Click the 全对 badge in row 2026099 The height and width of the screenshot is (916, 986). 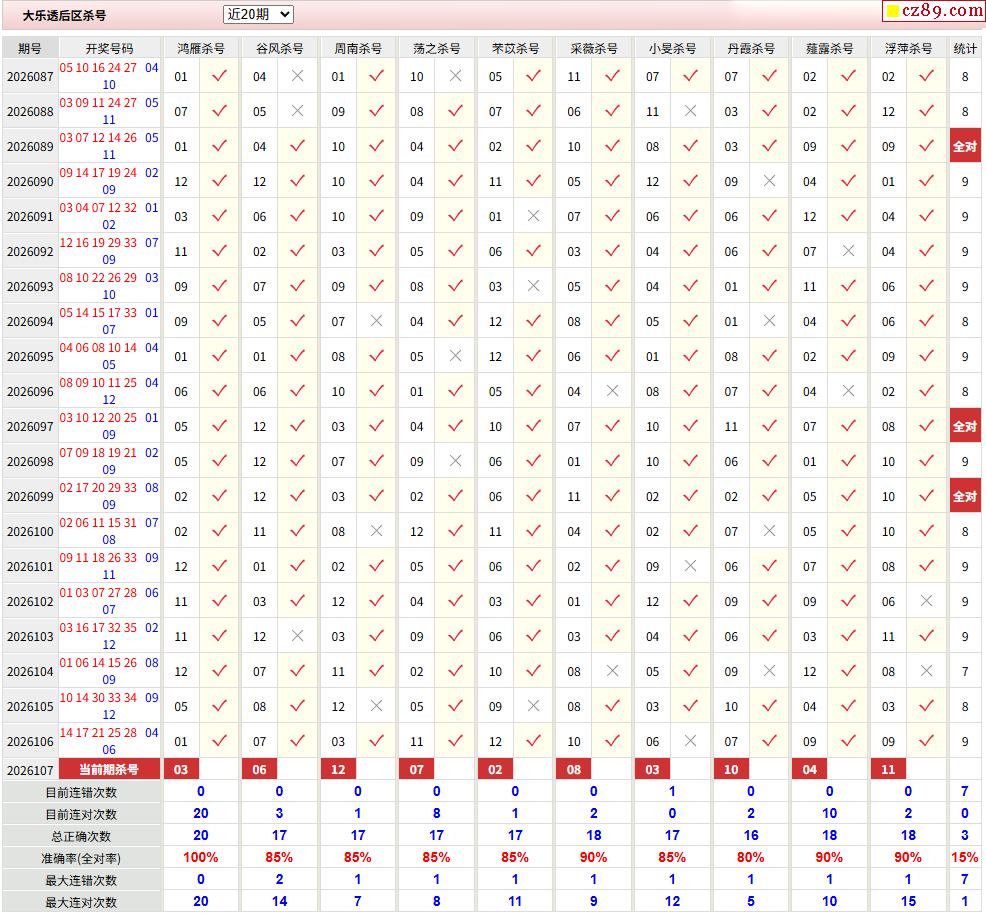click(x=965, y=496)
